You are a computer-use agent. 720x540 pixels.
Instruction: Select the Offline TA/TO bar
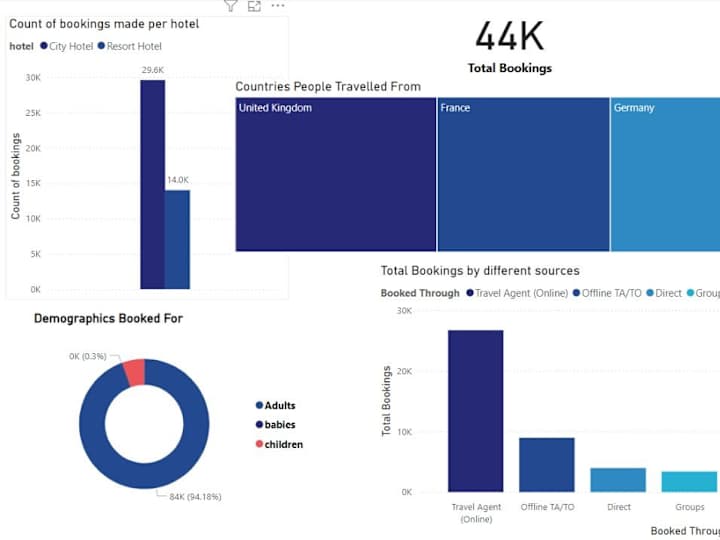(547, 465)
